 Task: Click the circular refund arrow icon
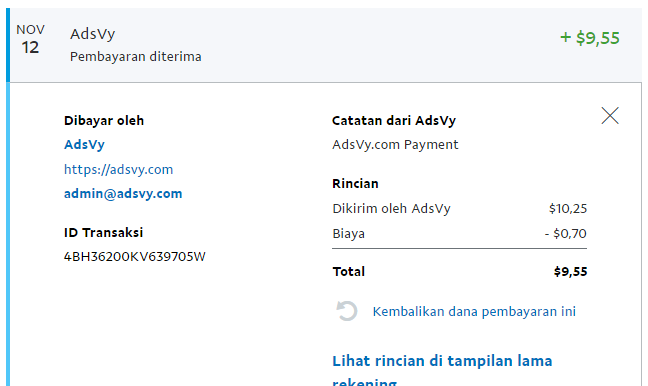(x=346, y=311)
